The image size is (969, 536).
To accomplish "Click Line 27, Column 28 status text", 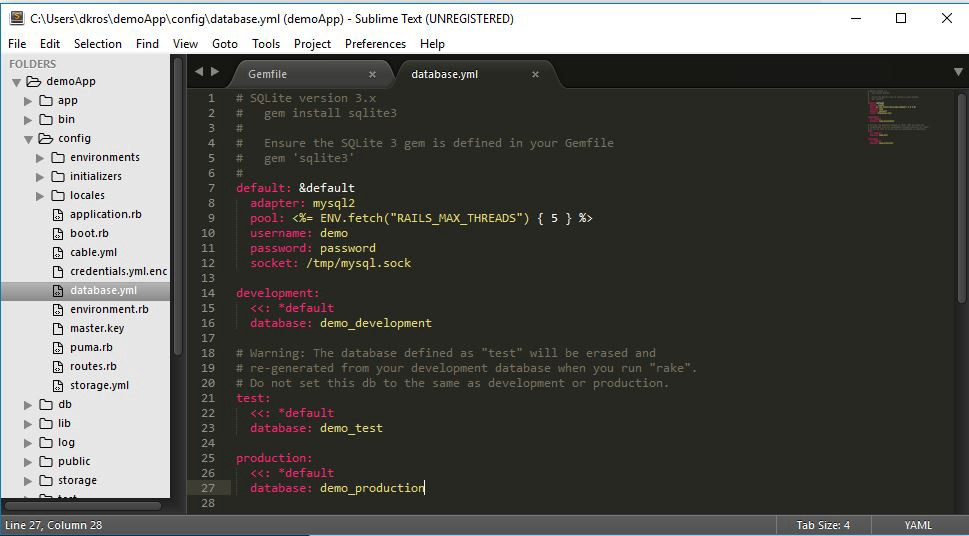I will pyautogui.click(x=54, y=525).
